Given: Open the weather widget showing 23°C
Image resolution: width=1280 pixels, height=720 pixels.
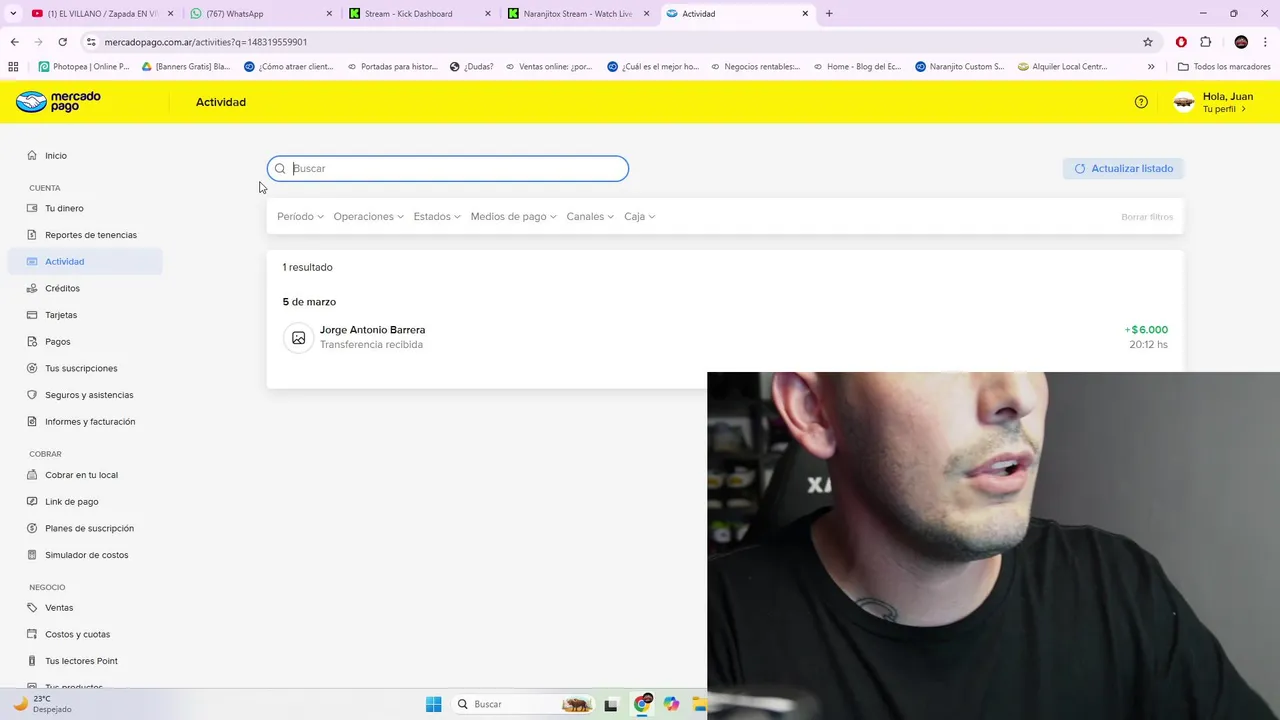Looking at the screenshot, I should pyautogui.click(x=42, y=704).
